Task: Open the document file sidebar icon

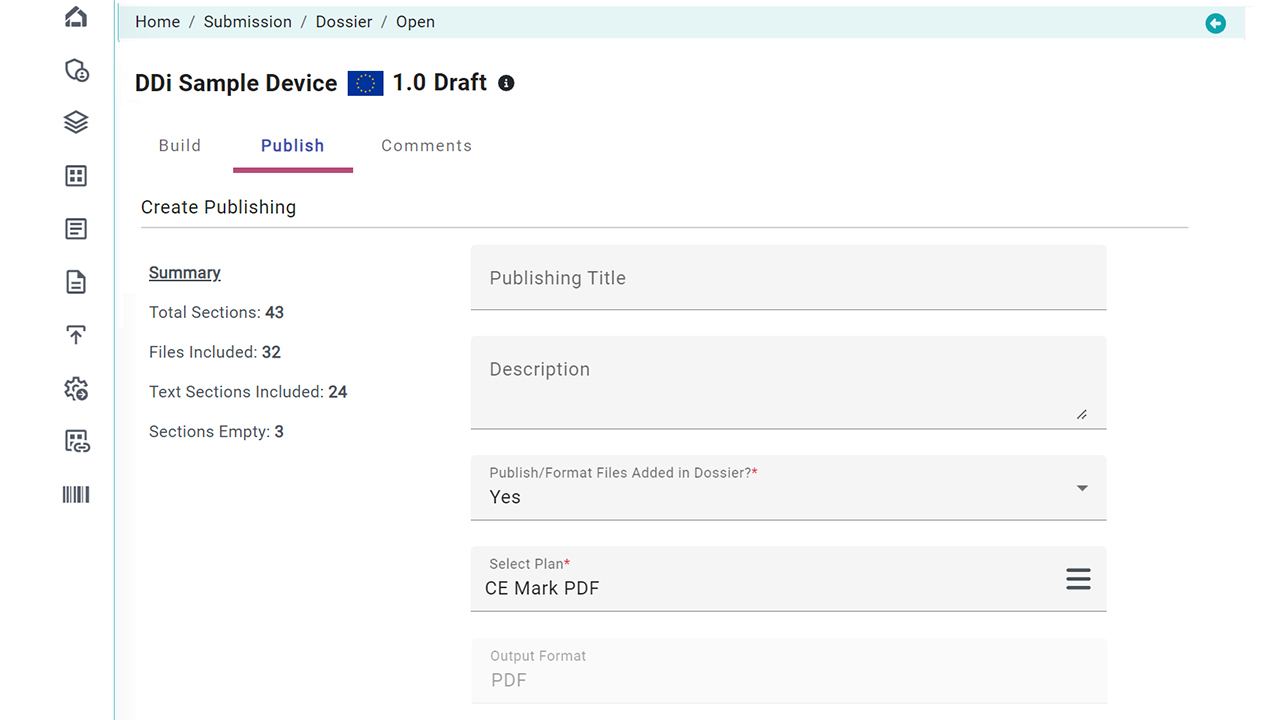Action: click(76, 283)
